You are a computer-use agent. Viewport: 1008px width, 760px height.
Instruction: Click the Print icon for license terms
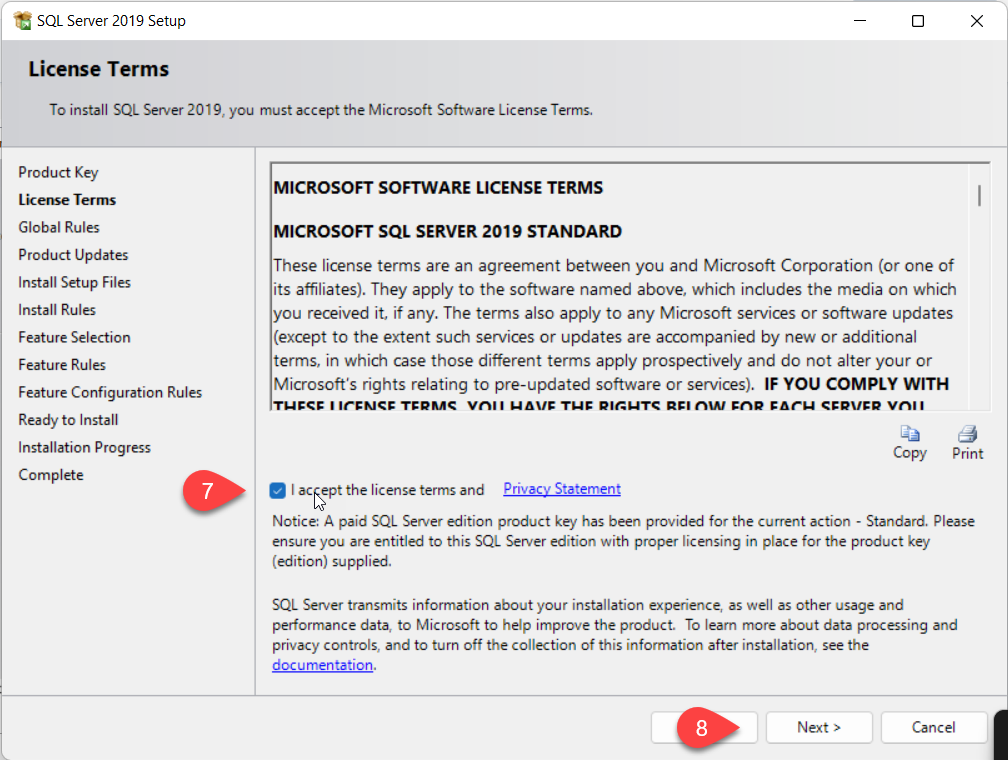(x=968, y=433)
